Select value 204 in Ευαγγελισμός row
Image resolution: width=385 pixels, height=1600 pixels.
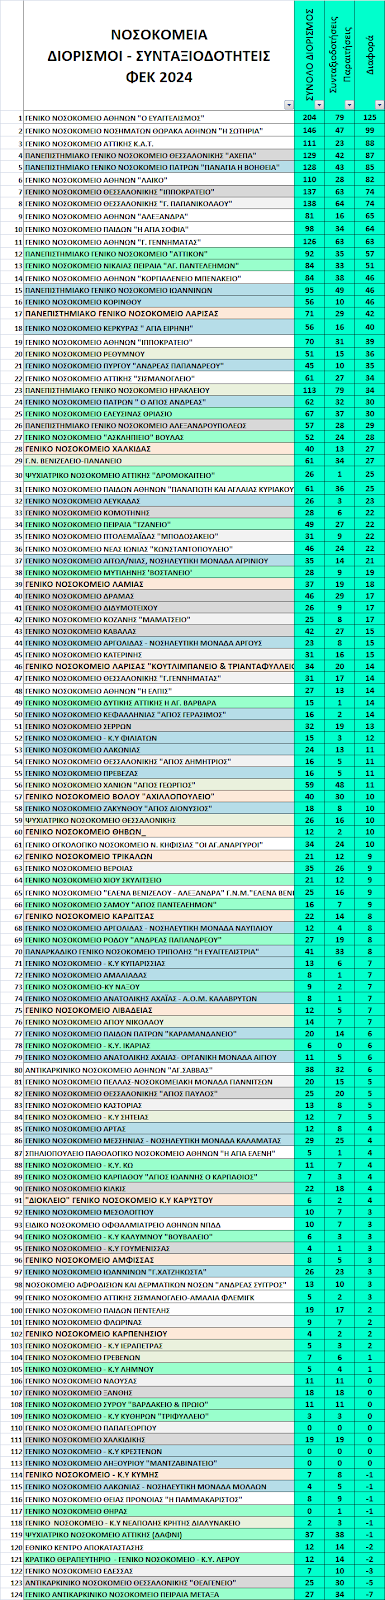click(309, 117)
